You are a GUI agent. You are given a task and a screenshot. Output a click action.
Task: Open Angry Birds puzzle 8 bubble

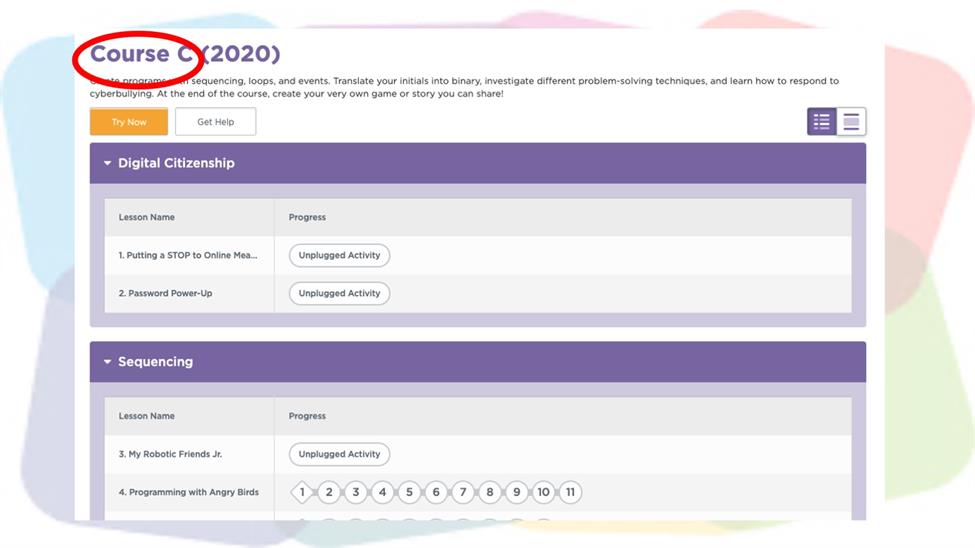click(x=489, y=492)
